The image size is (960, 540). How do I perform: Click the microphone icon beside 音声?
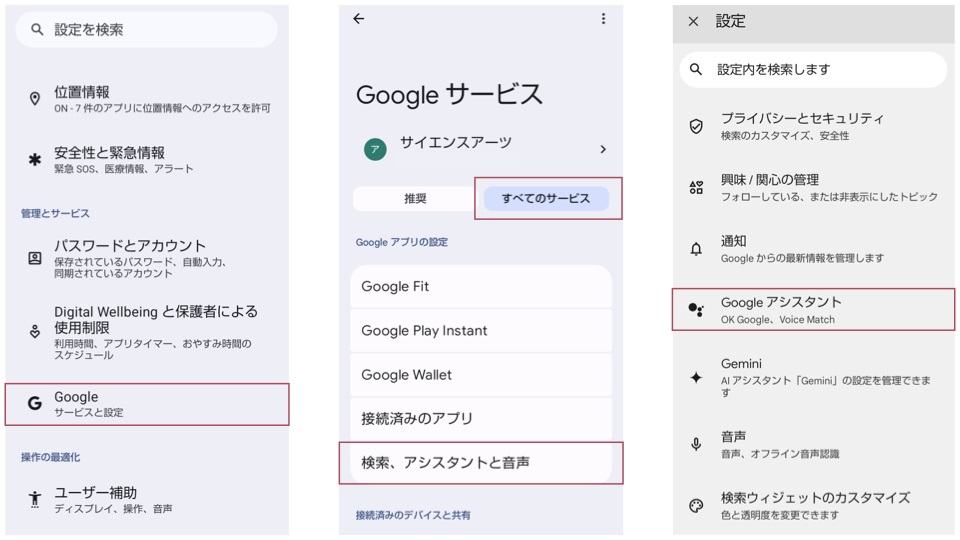pos(696,444)
